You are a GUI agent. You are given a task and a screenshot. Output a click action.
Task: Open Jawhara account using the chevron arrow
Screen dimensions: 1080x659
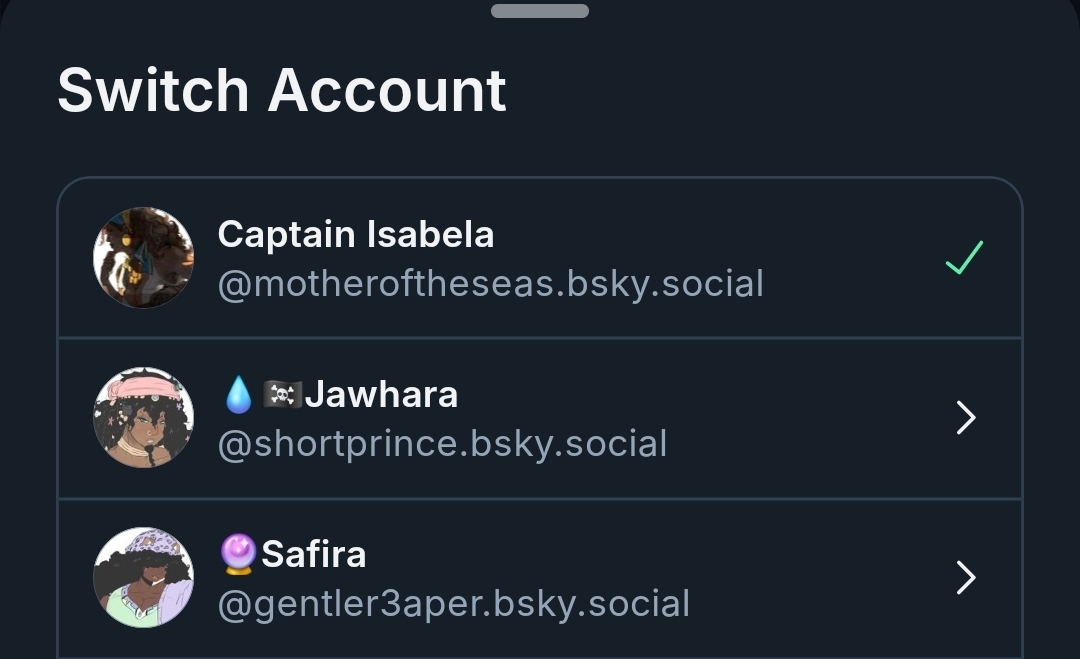point(965,418)
